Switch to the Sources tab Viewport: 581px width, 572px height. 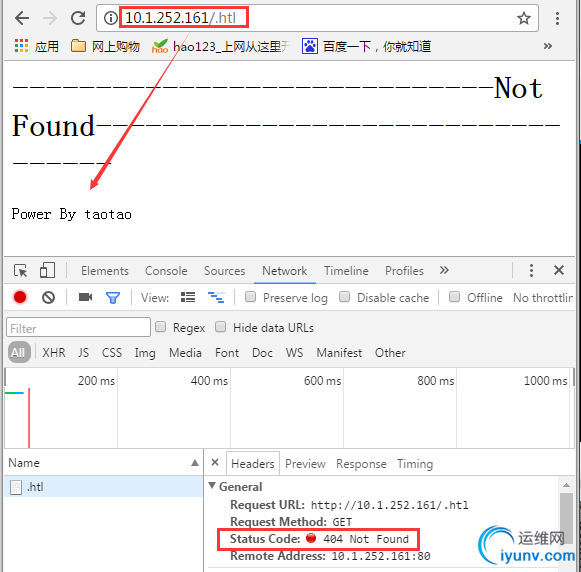point(225,271)
